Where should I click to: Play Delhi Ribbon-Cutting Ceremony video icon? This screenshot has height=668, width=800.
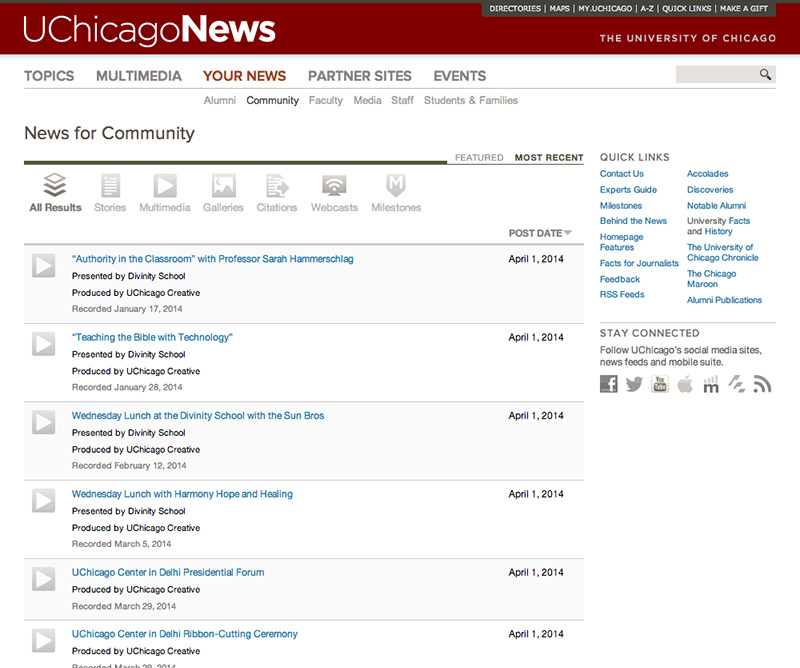(43, 640)
